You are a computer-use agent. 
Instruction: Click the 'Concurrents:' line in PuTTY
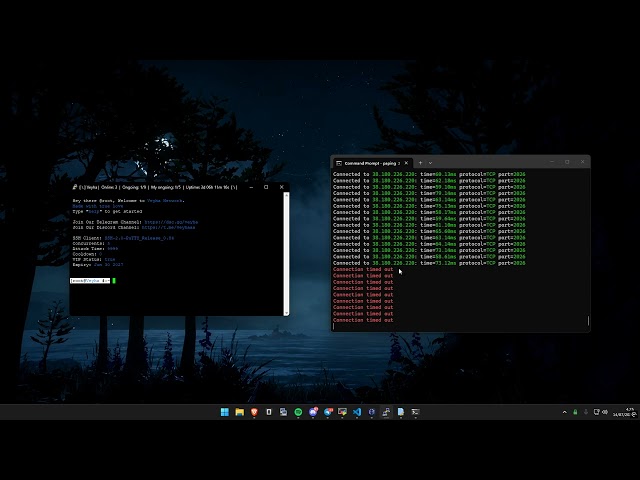pyautogui.click(x=91, y=243)
